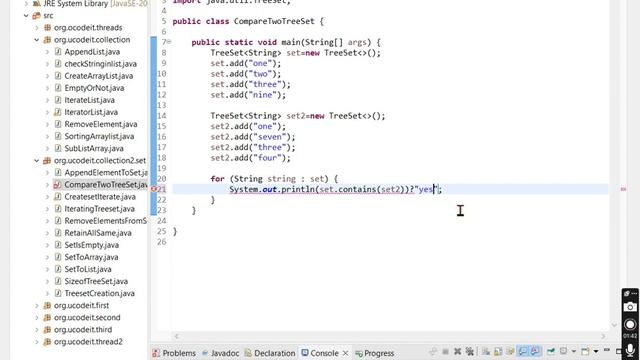
Task: Click the org.ucodeit.first package icon
Action: point(47,305)
